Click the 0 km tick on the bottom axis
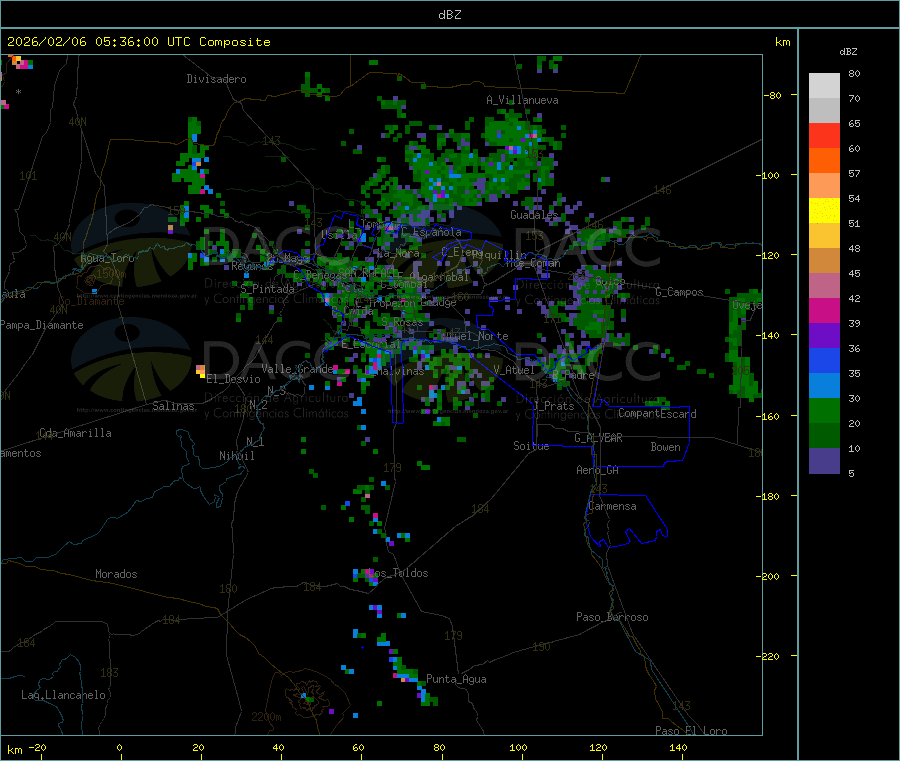The image size is (900, 761). pyautogui.click(x=119, y=747)
